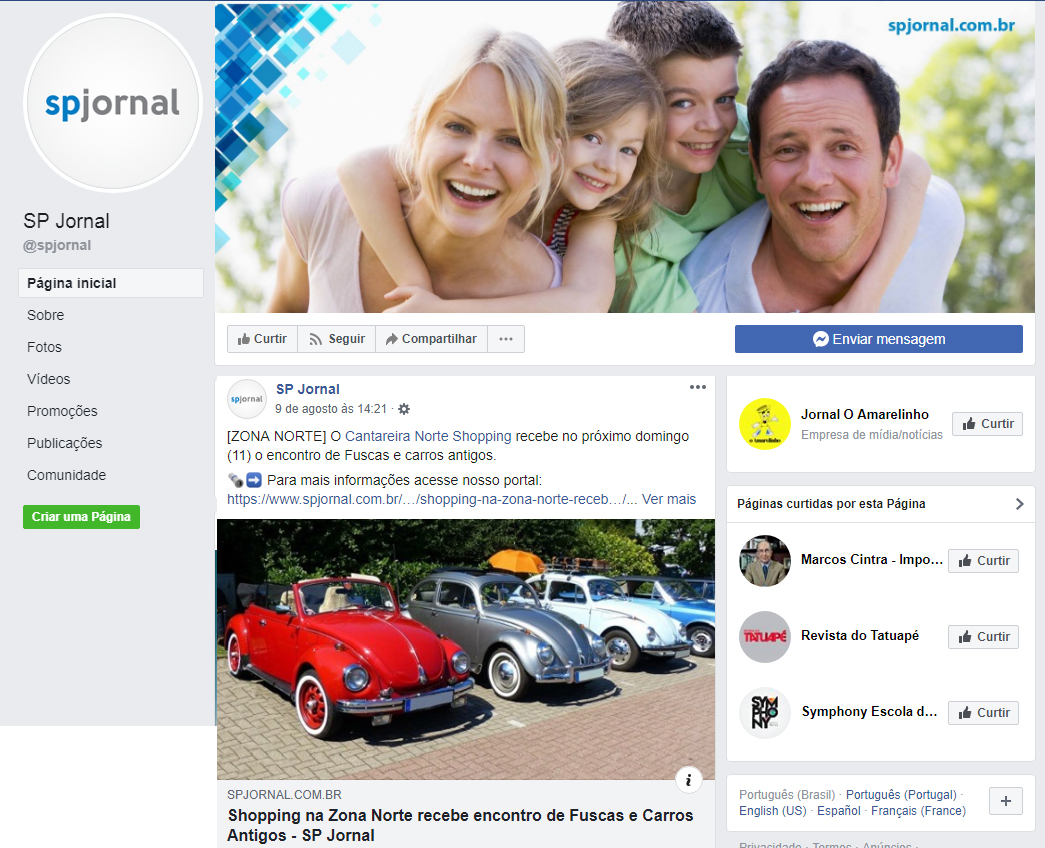Click the info icon on article image

click(688, 780)
